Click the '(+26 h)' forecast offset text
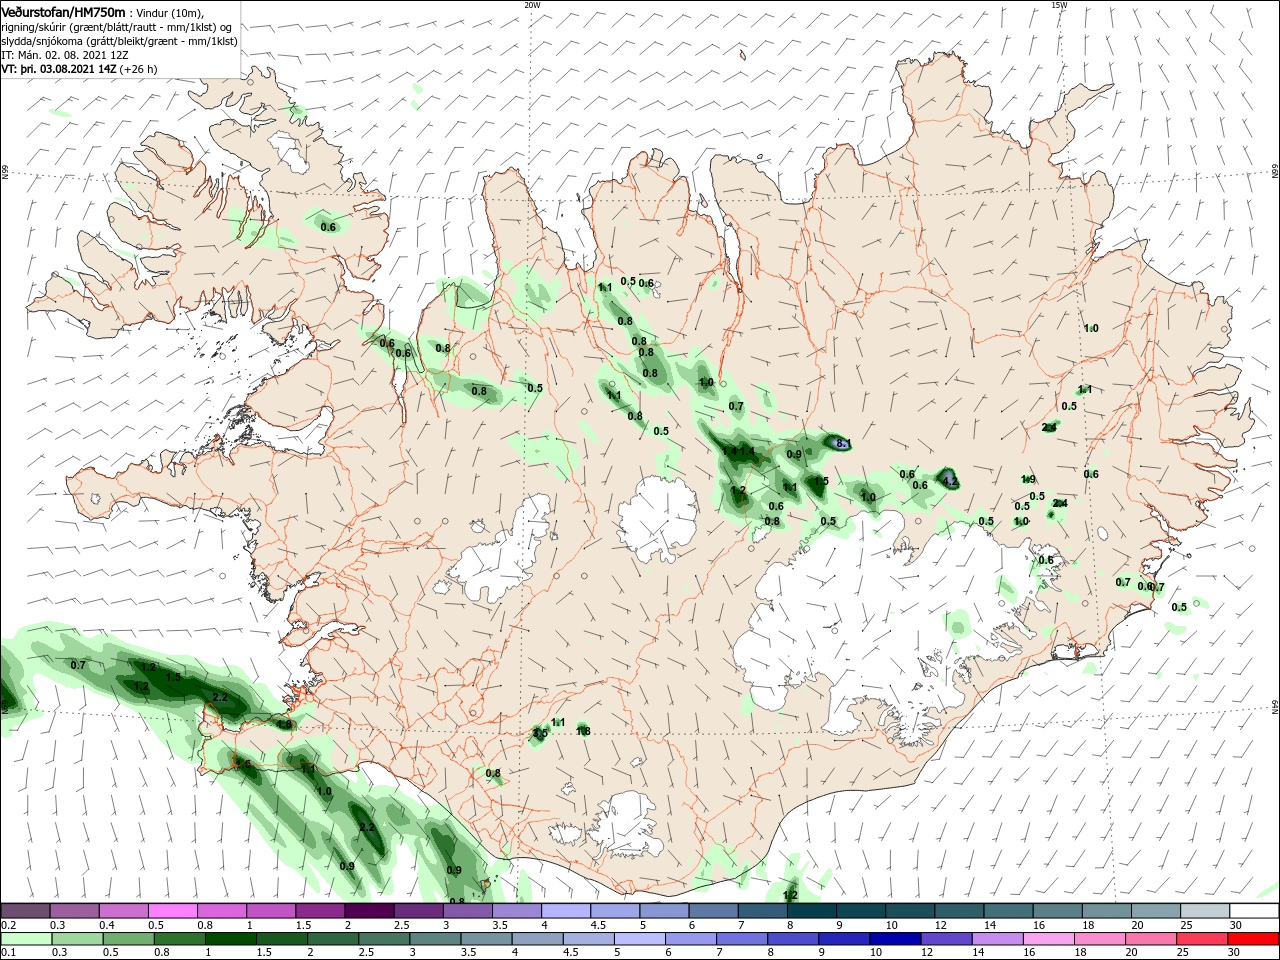 (138, 69)
